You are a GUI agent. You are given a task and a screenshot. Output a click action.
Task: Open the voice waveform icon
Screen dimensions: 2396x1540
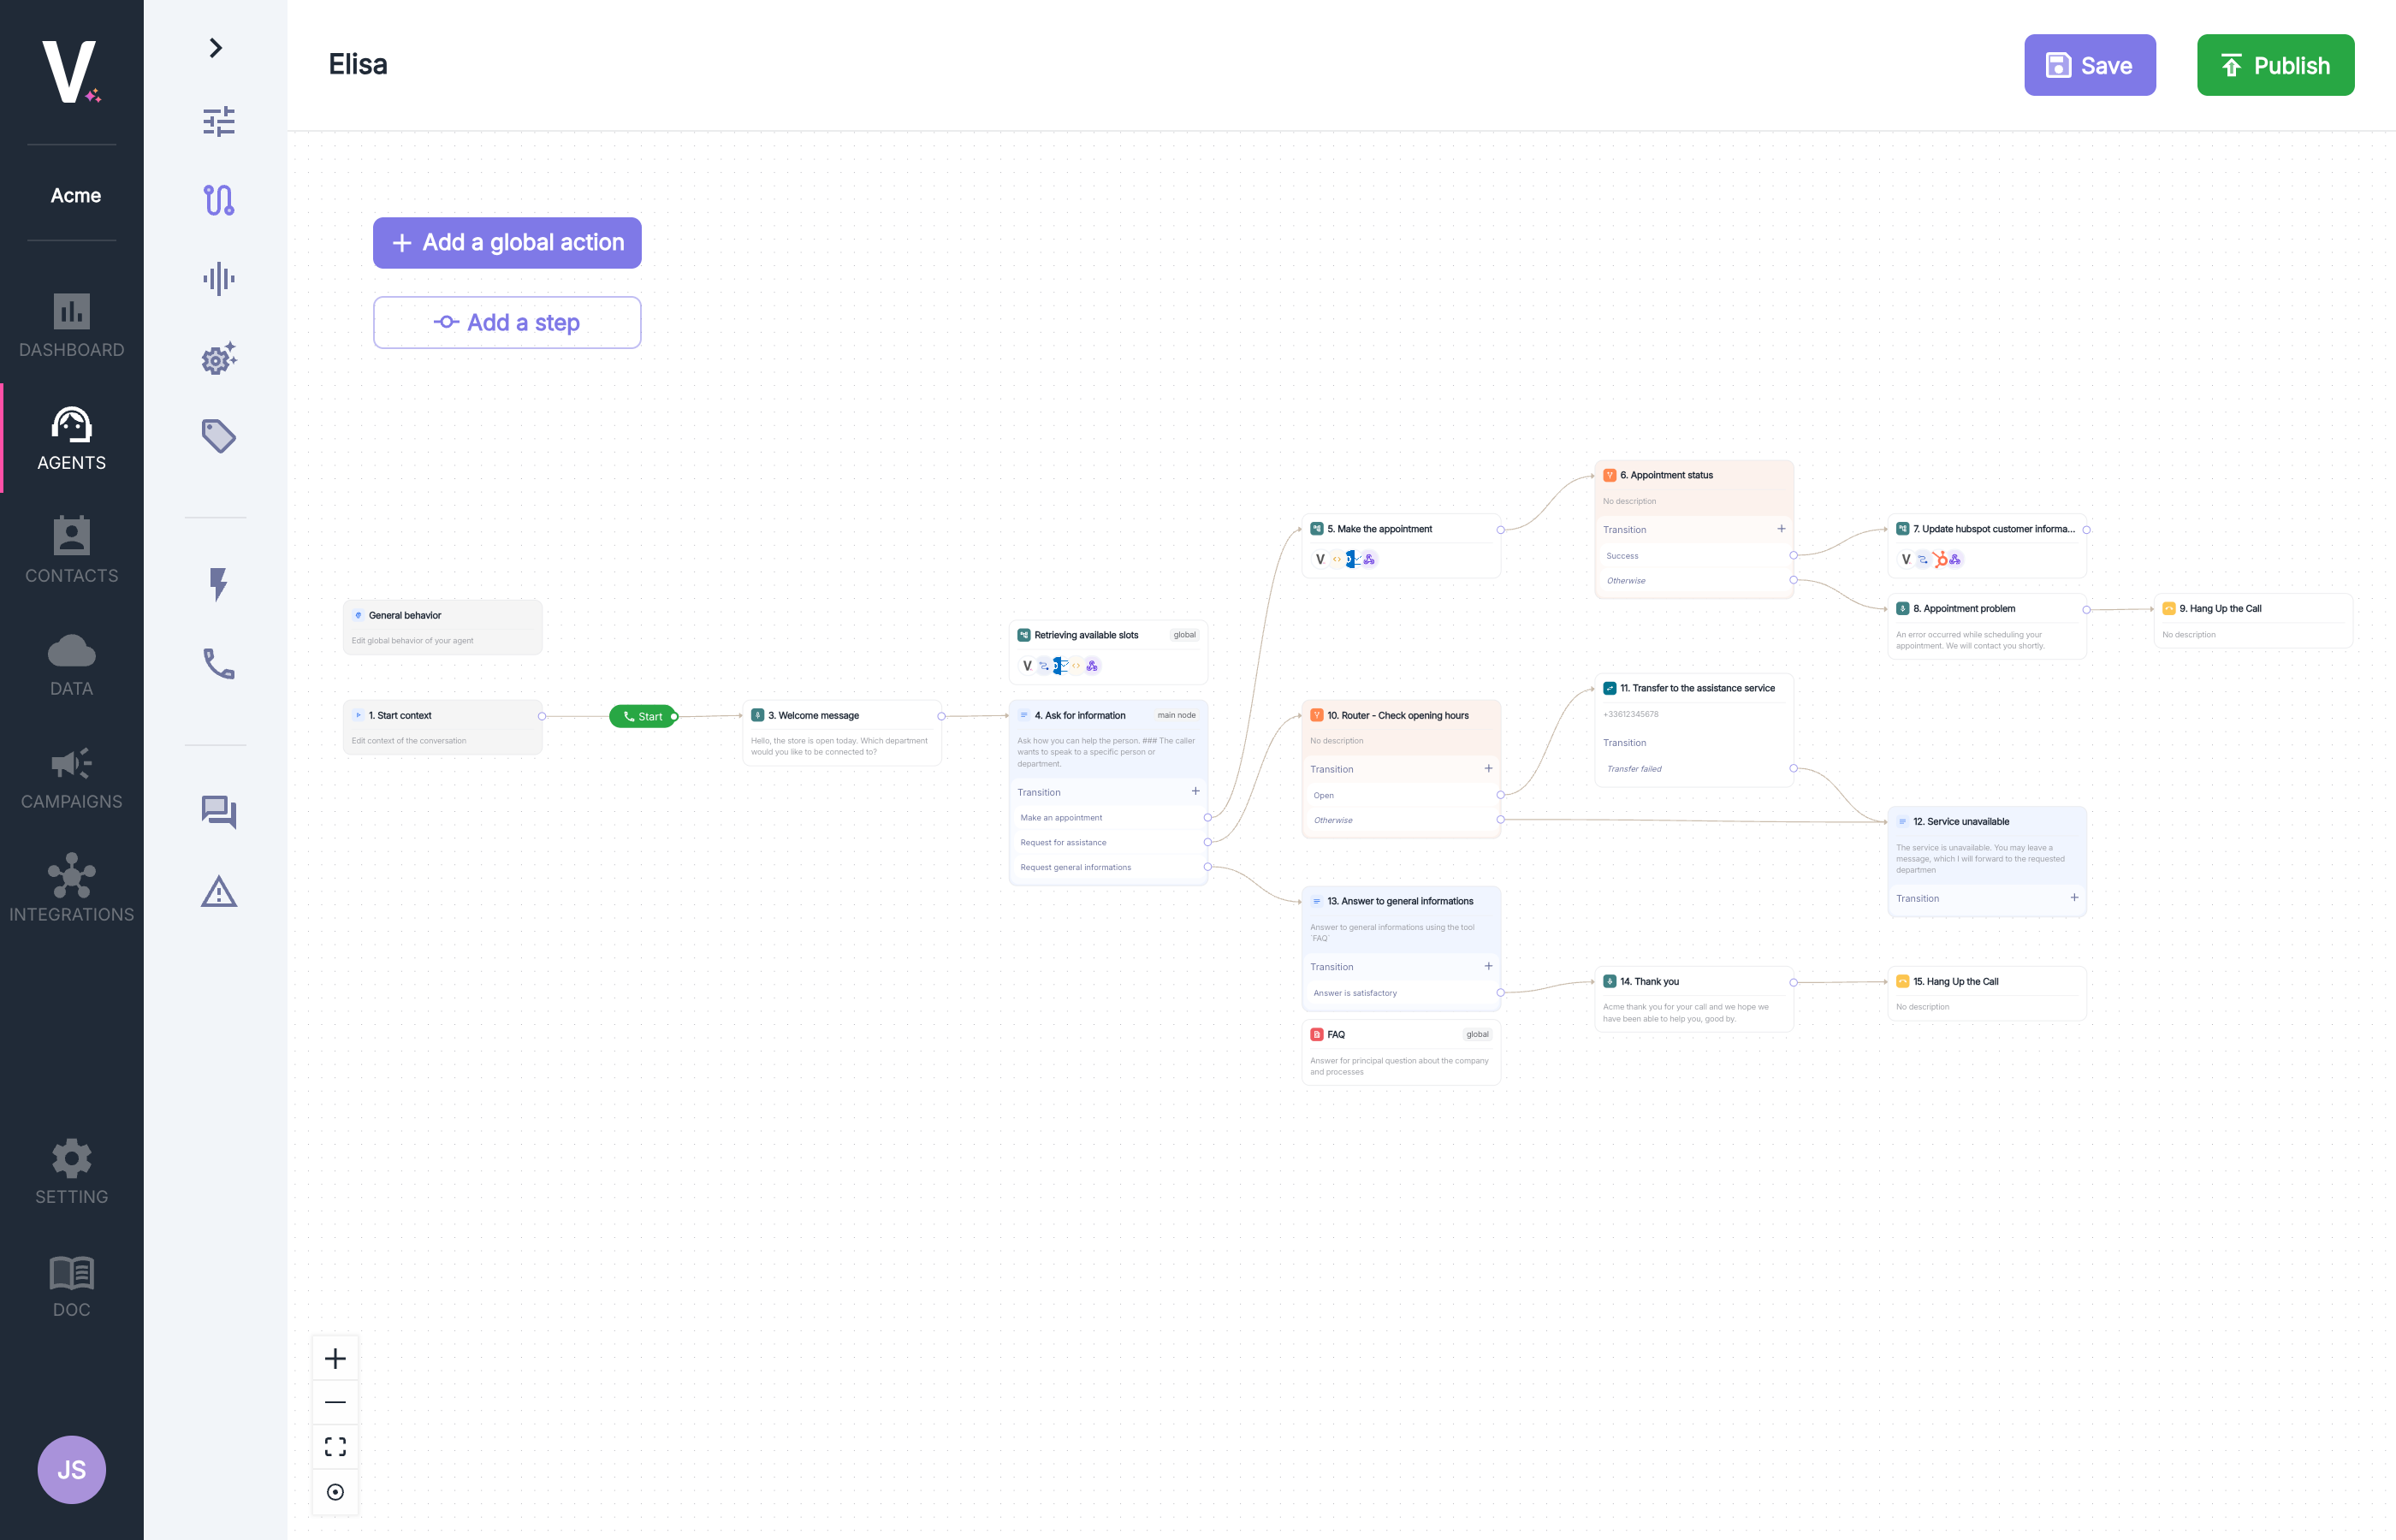218,279
